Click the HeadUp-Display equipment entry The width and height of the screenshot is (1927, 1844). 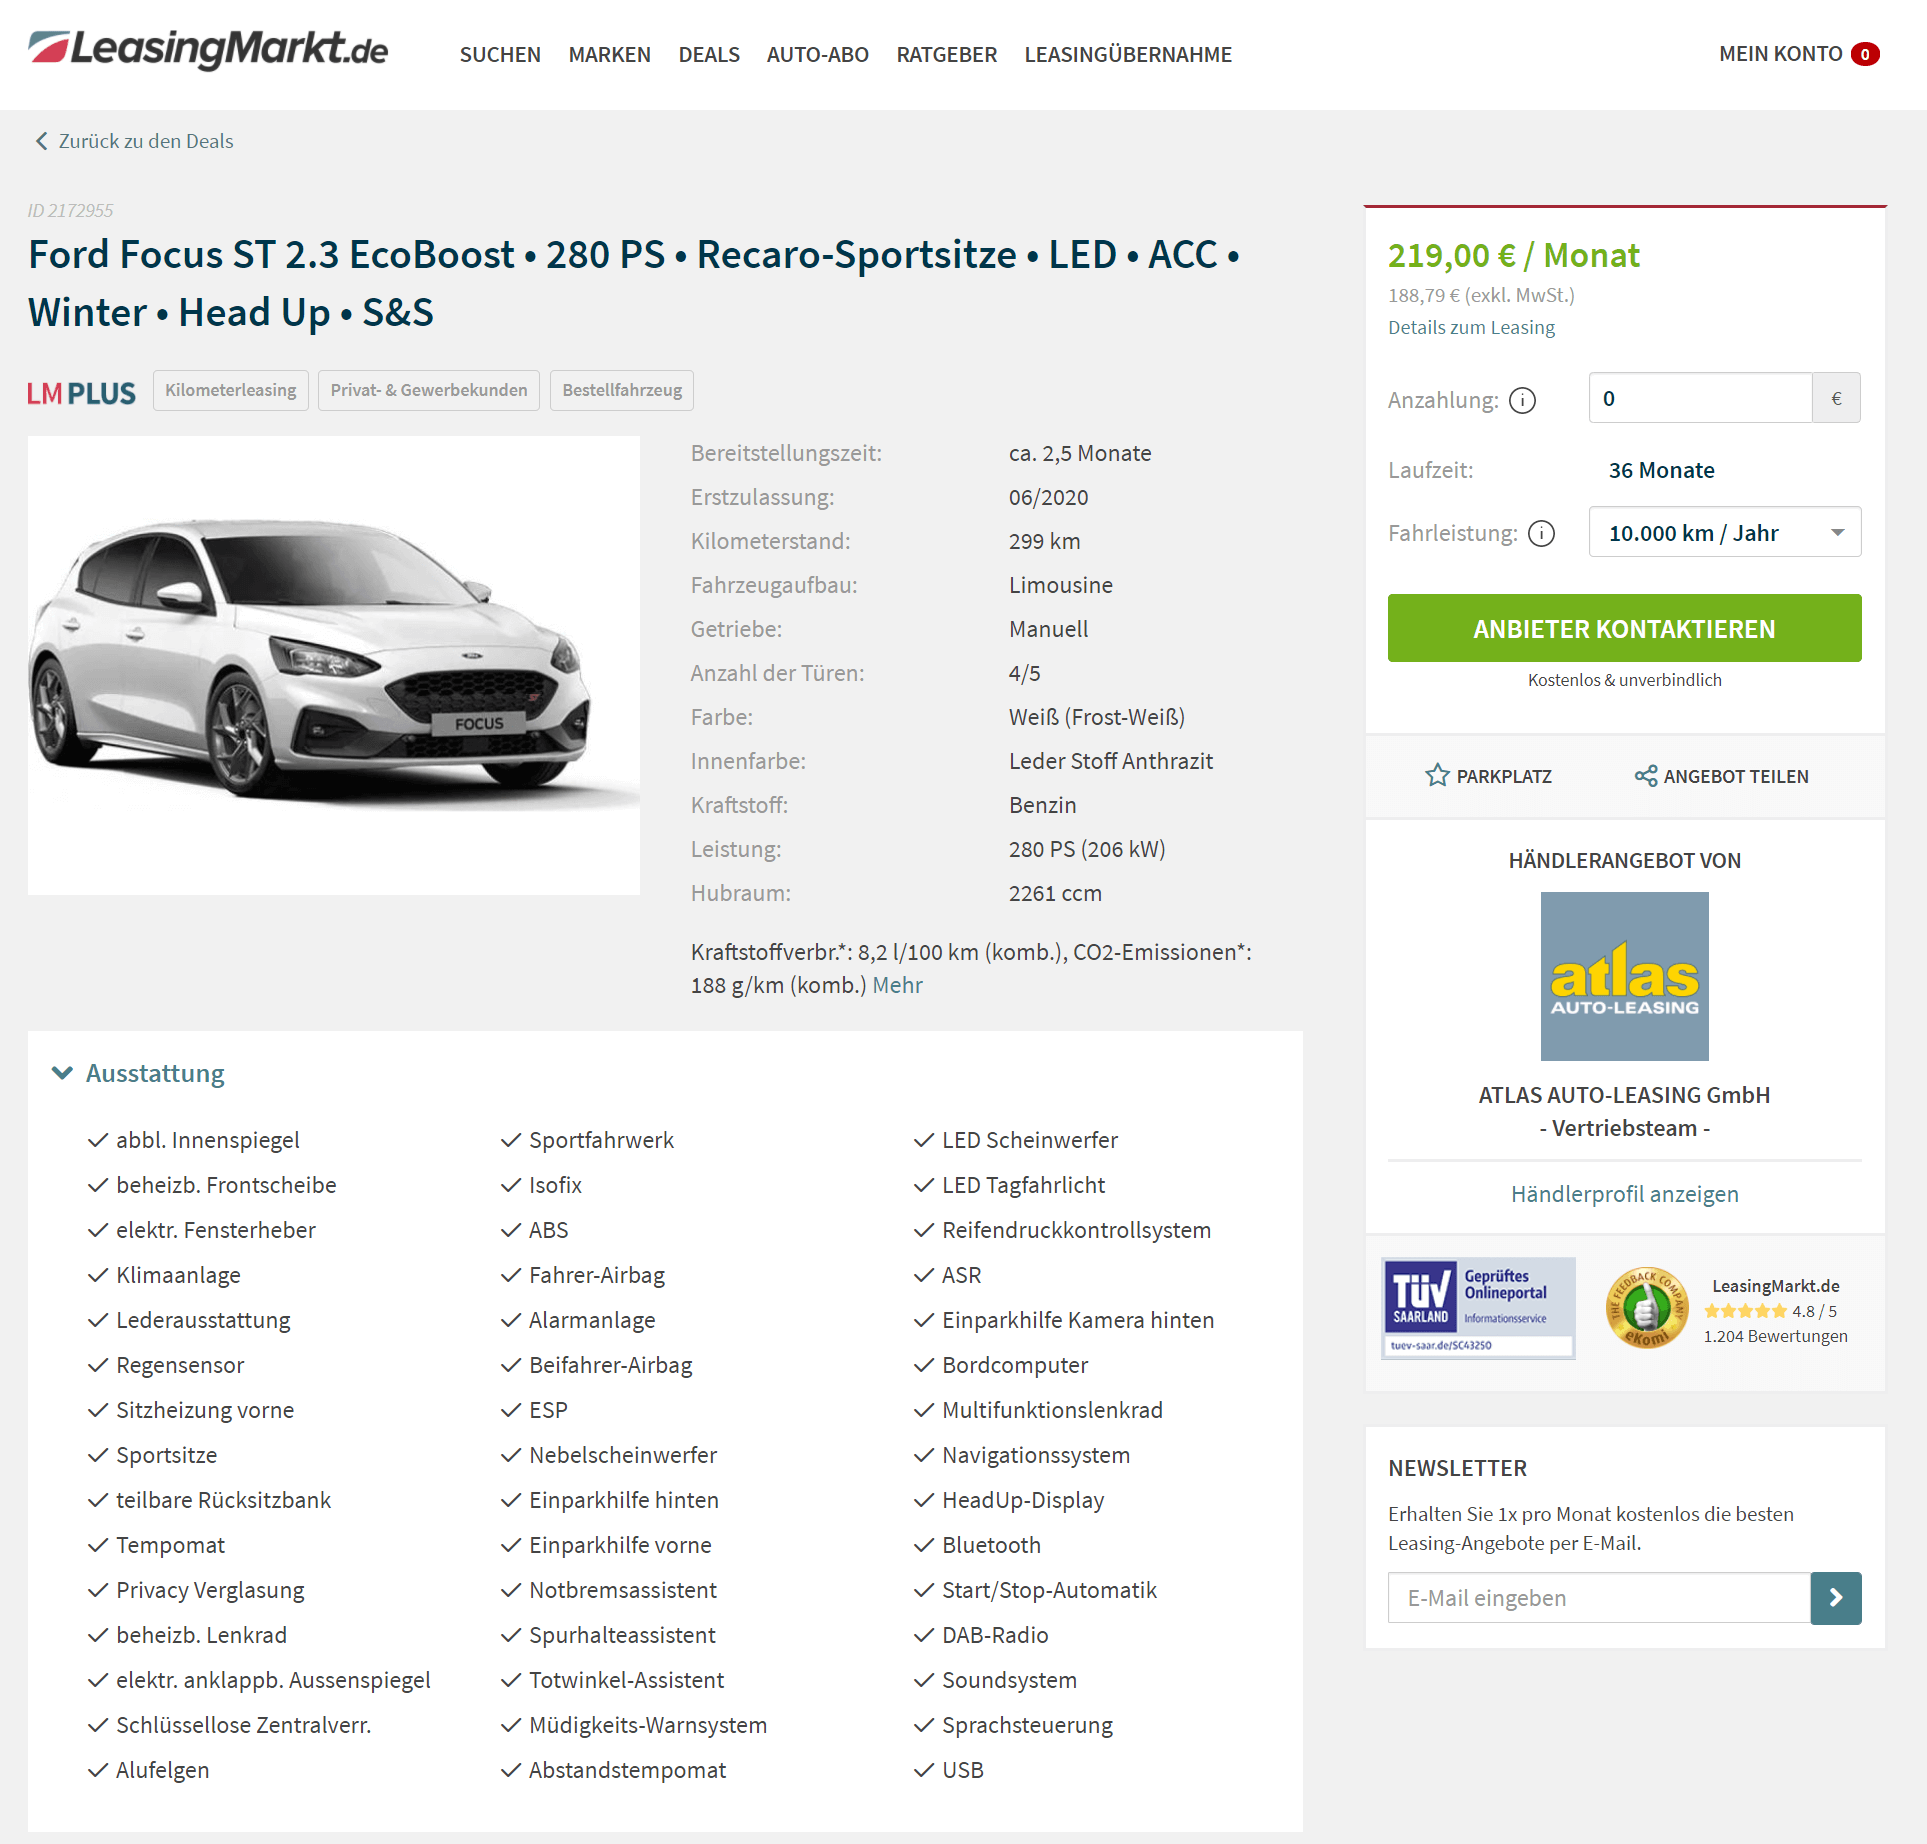pos(1023,1500)
